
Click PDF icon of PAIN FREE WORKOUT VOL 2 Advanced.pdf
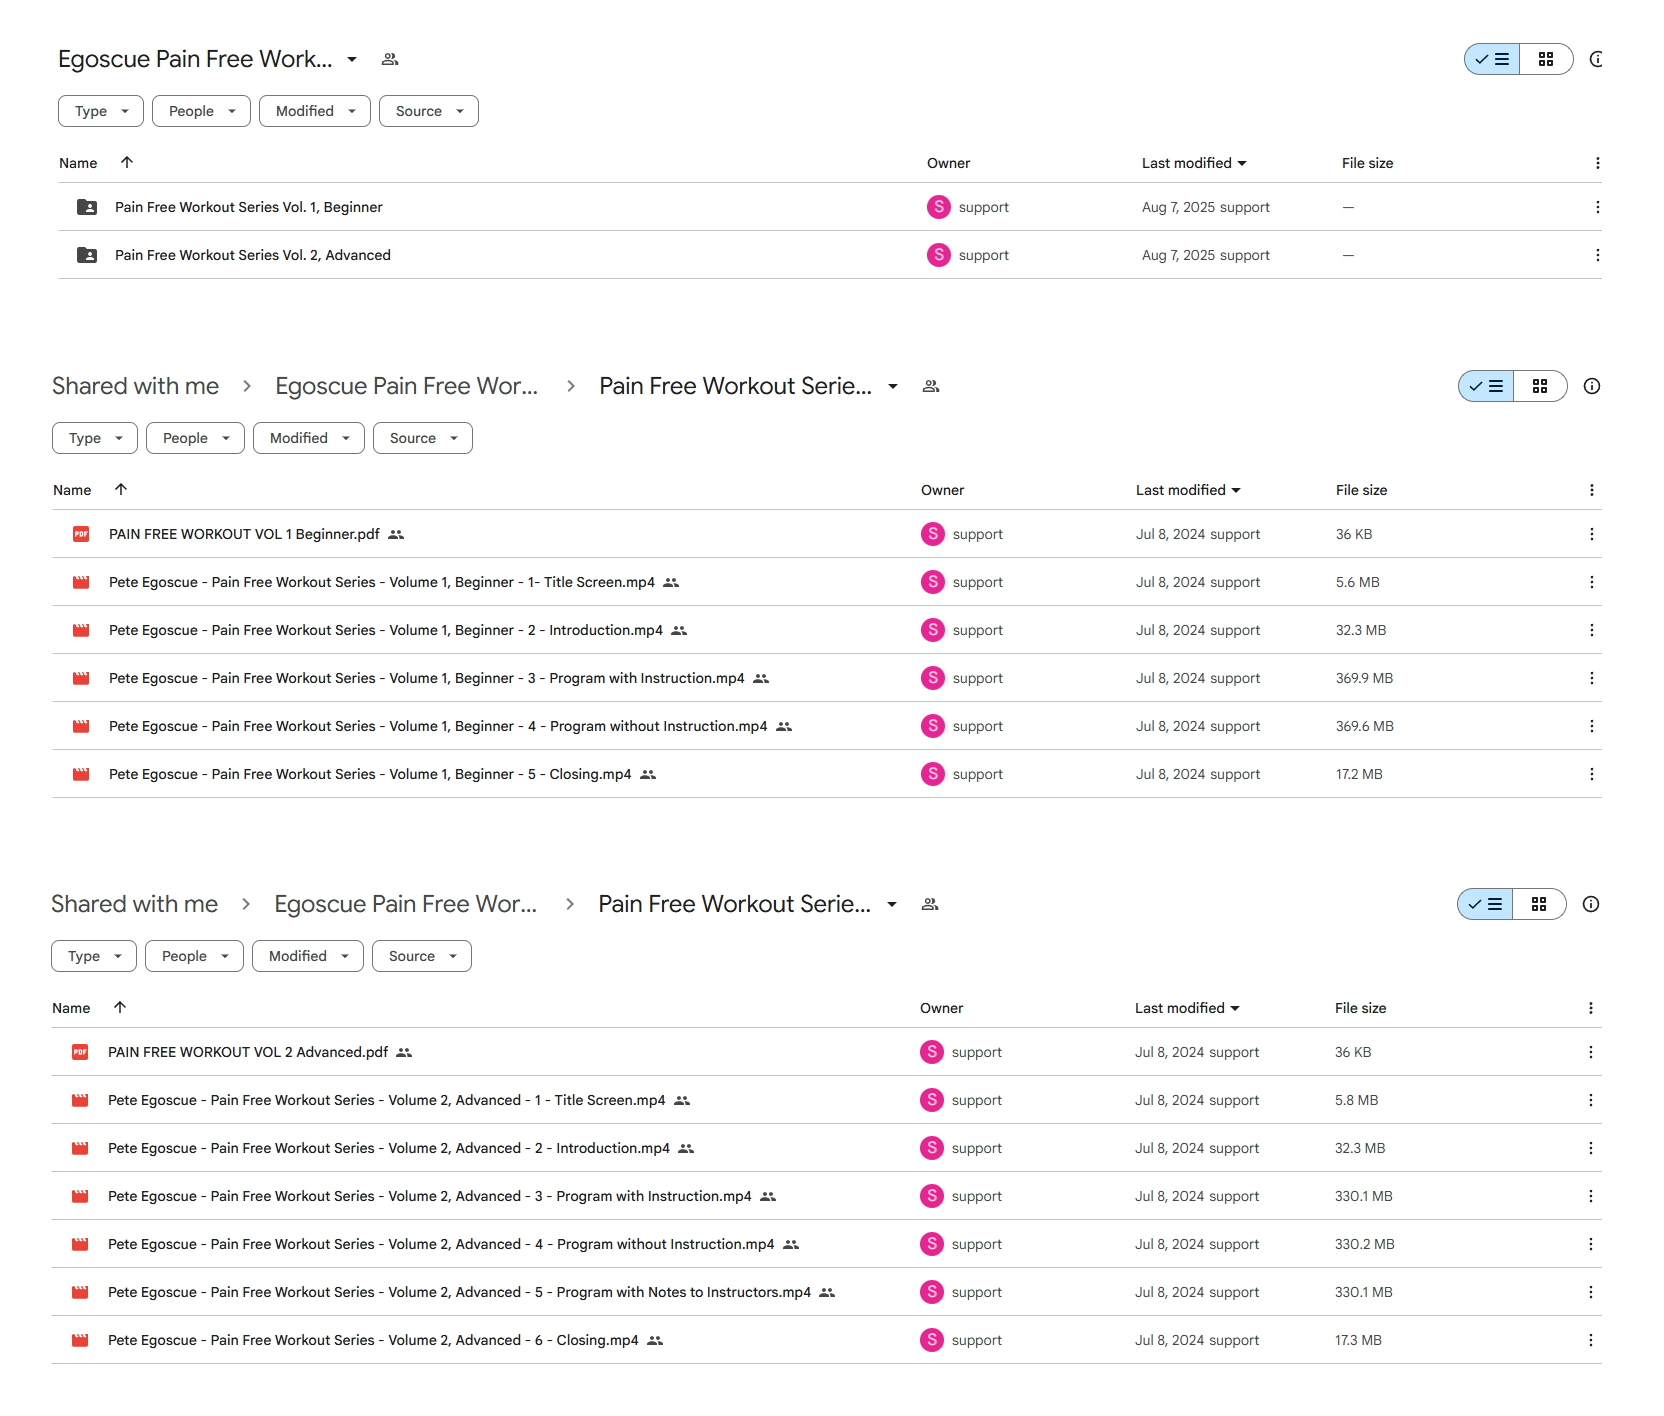[80, 1052]
